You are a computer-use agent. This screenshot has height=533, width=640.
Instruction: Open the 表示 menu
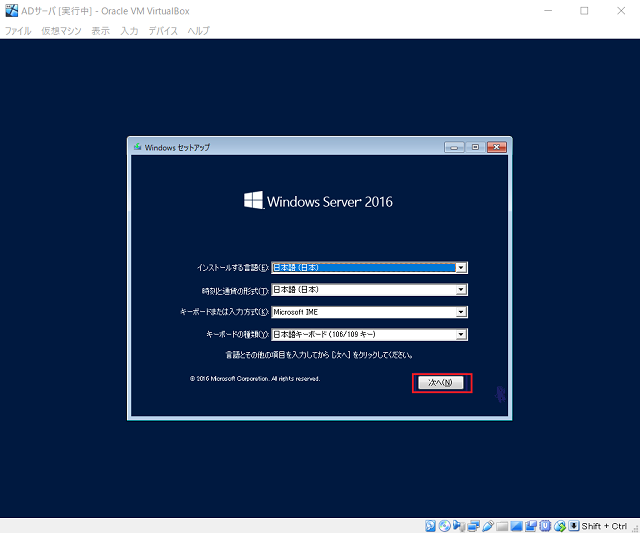[100, 31]
